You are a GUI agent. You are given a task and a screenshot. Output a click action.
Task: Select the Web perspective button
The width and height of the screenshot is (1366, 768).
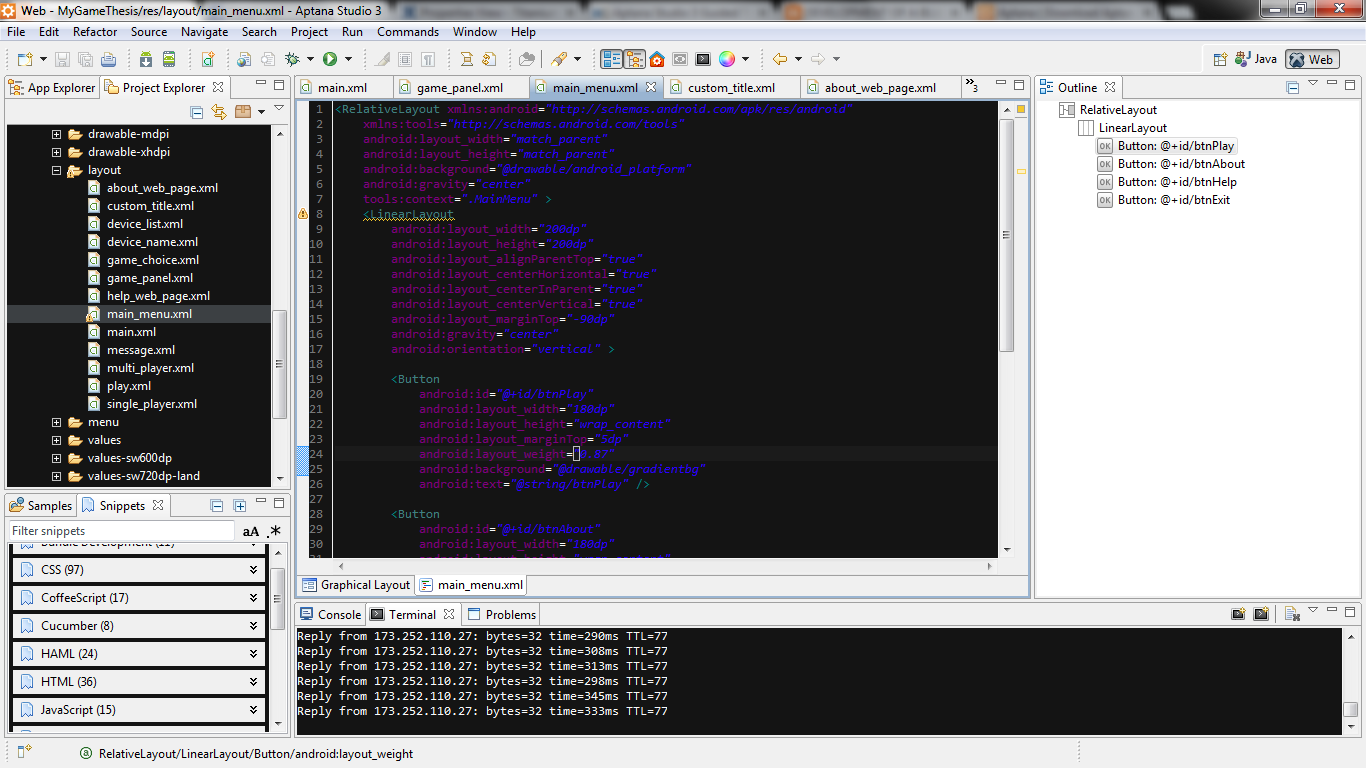(x=1312, y=59)
